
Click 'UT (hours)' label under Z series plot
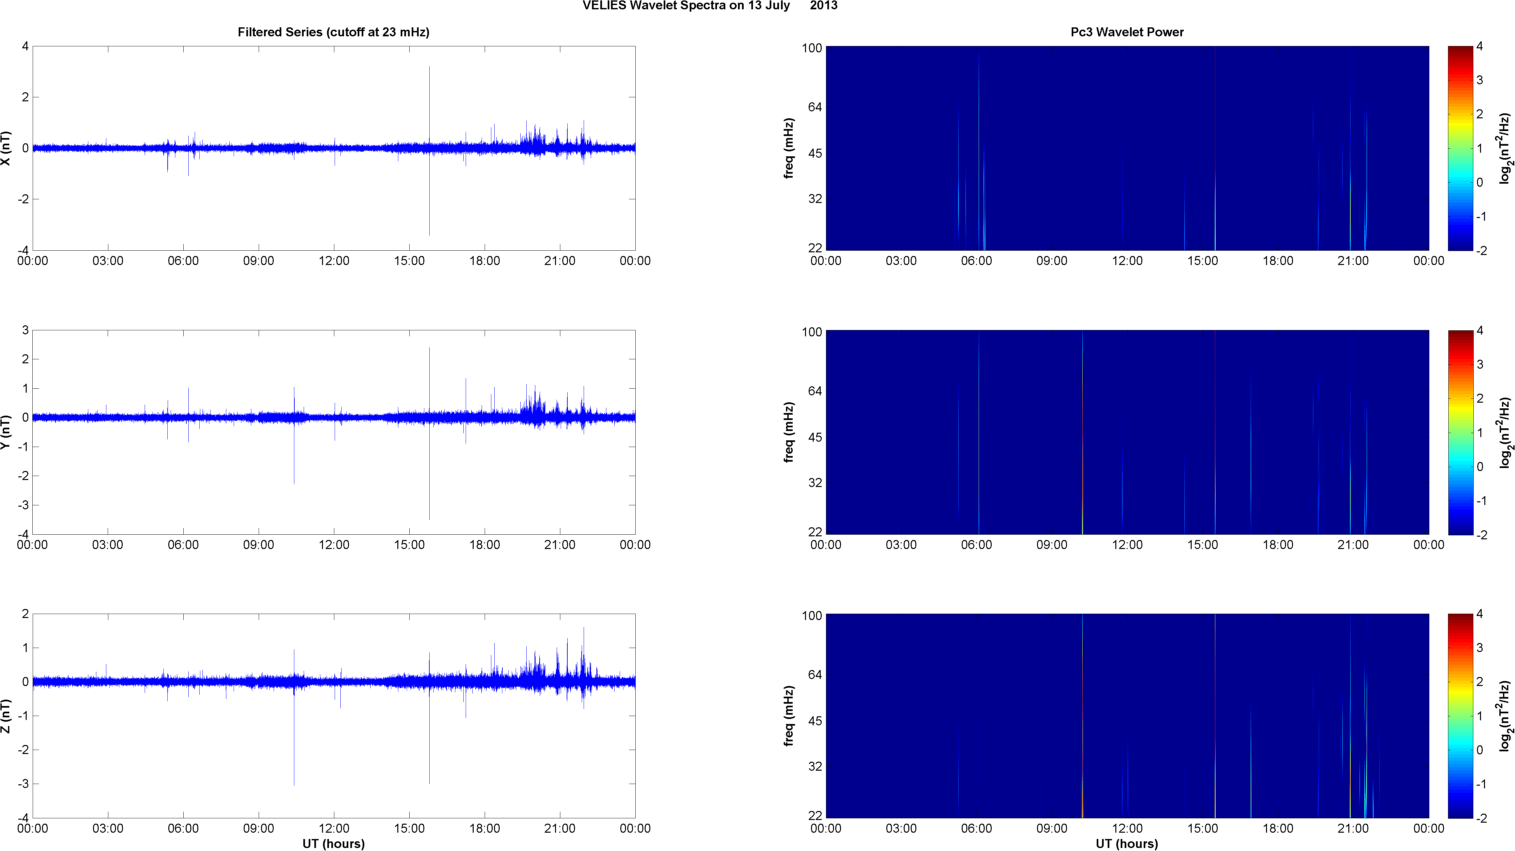[334, 844]
